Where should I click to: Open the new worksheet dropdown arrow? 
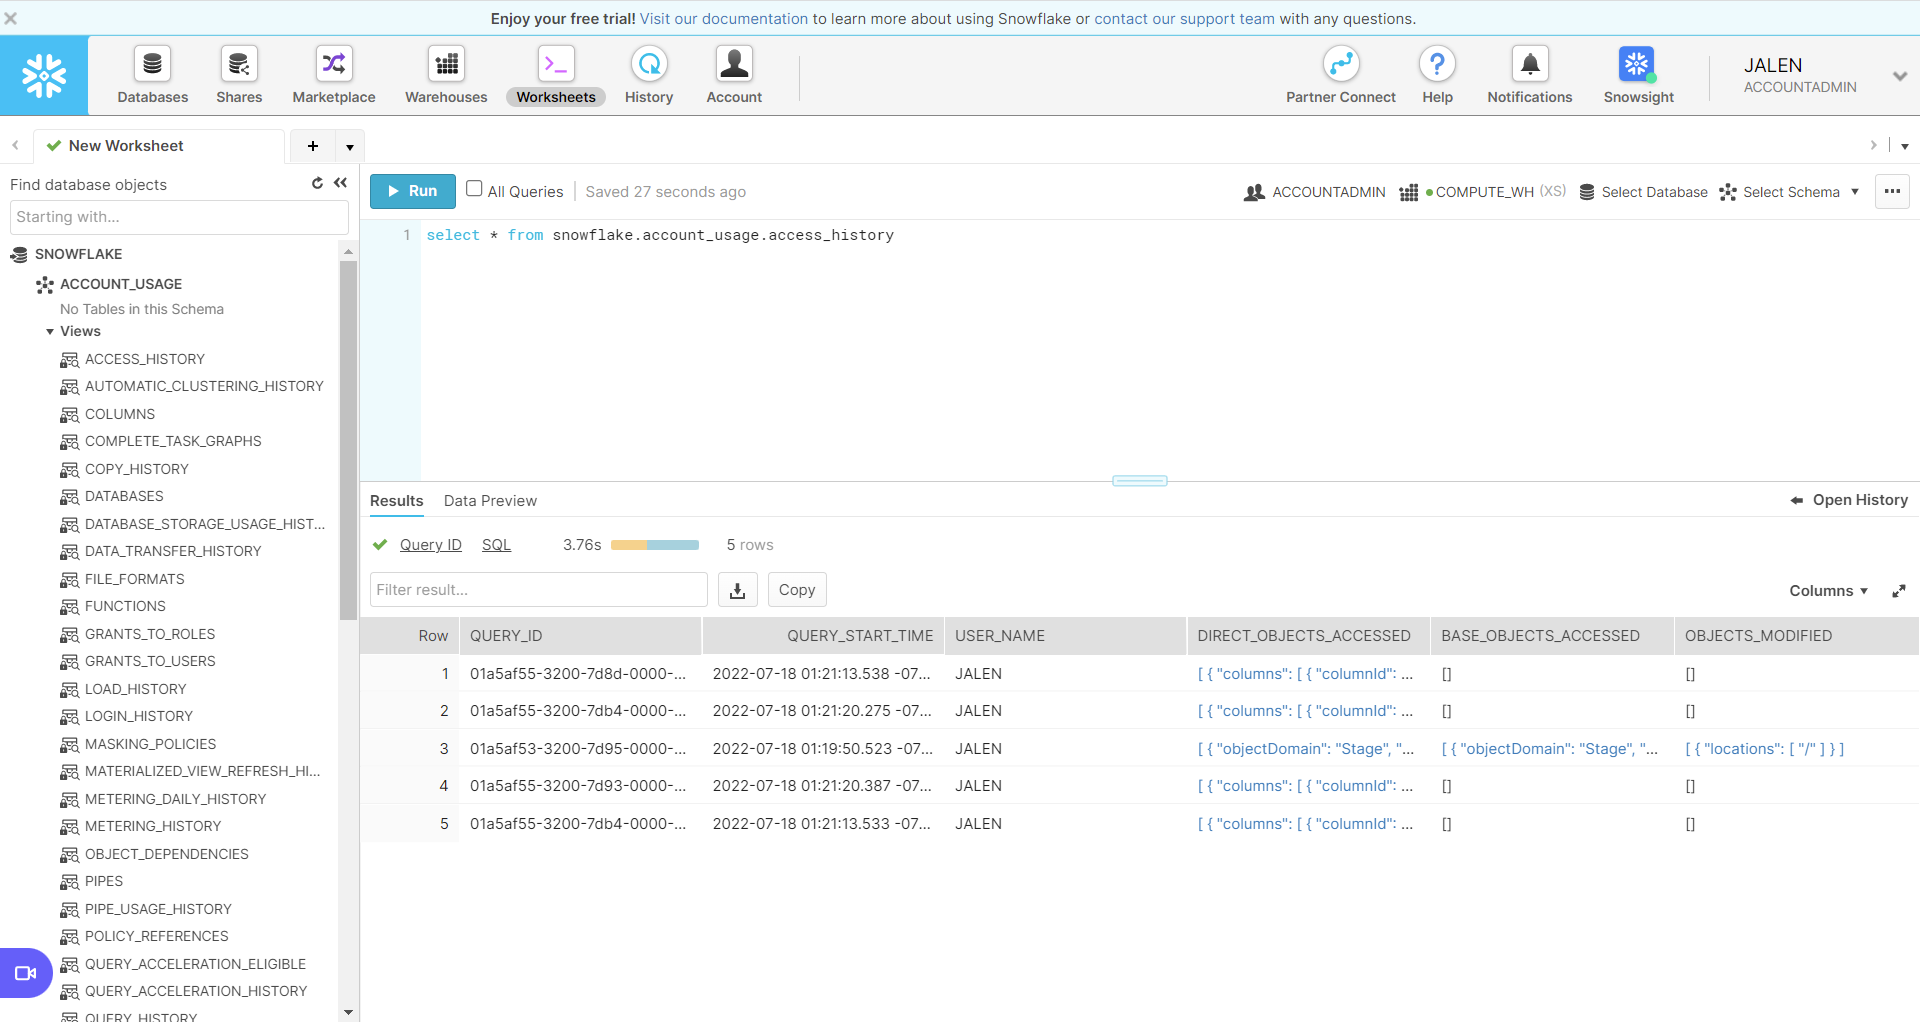pyautogui.click(x=349, y=147)
